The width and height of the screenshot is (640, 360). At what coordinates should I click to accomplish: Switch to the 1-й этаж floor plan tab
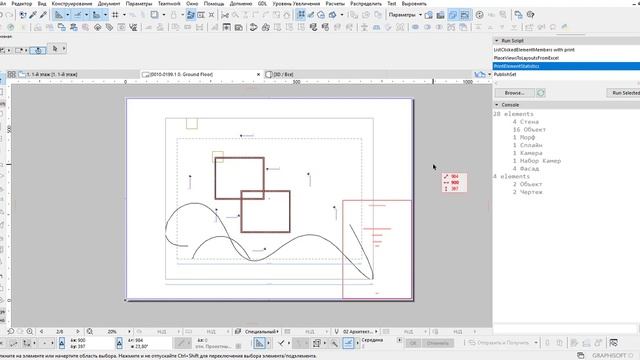78,74
